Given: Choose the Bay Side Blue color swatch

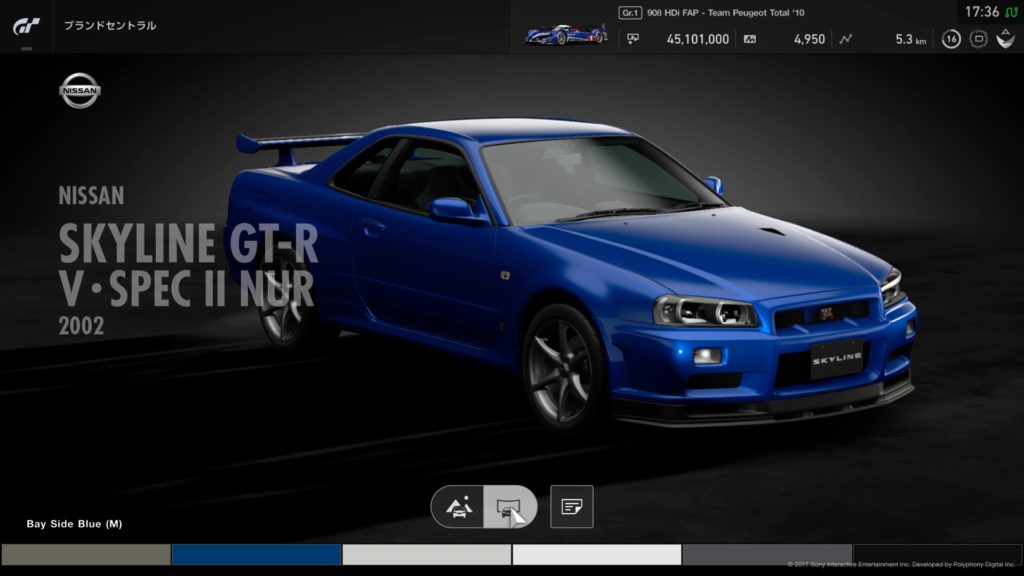Looking at the screenshot, I should pos(256,554).
